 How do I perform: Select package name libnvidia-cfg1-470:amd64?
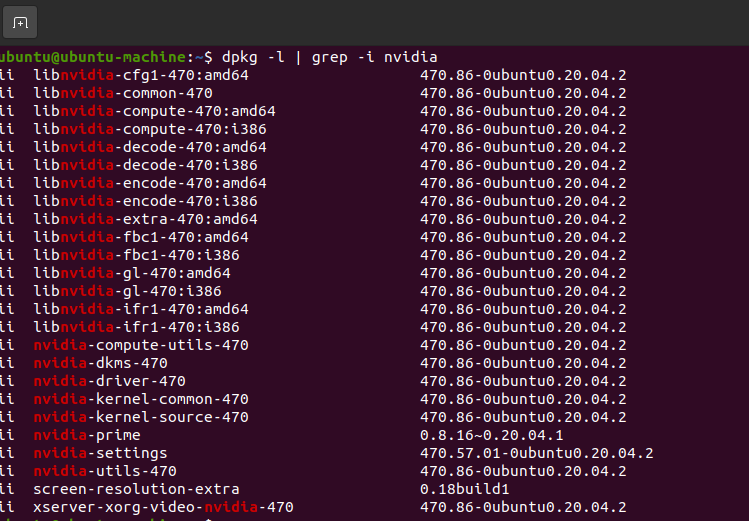pos(141,75)
